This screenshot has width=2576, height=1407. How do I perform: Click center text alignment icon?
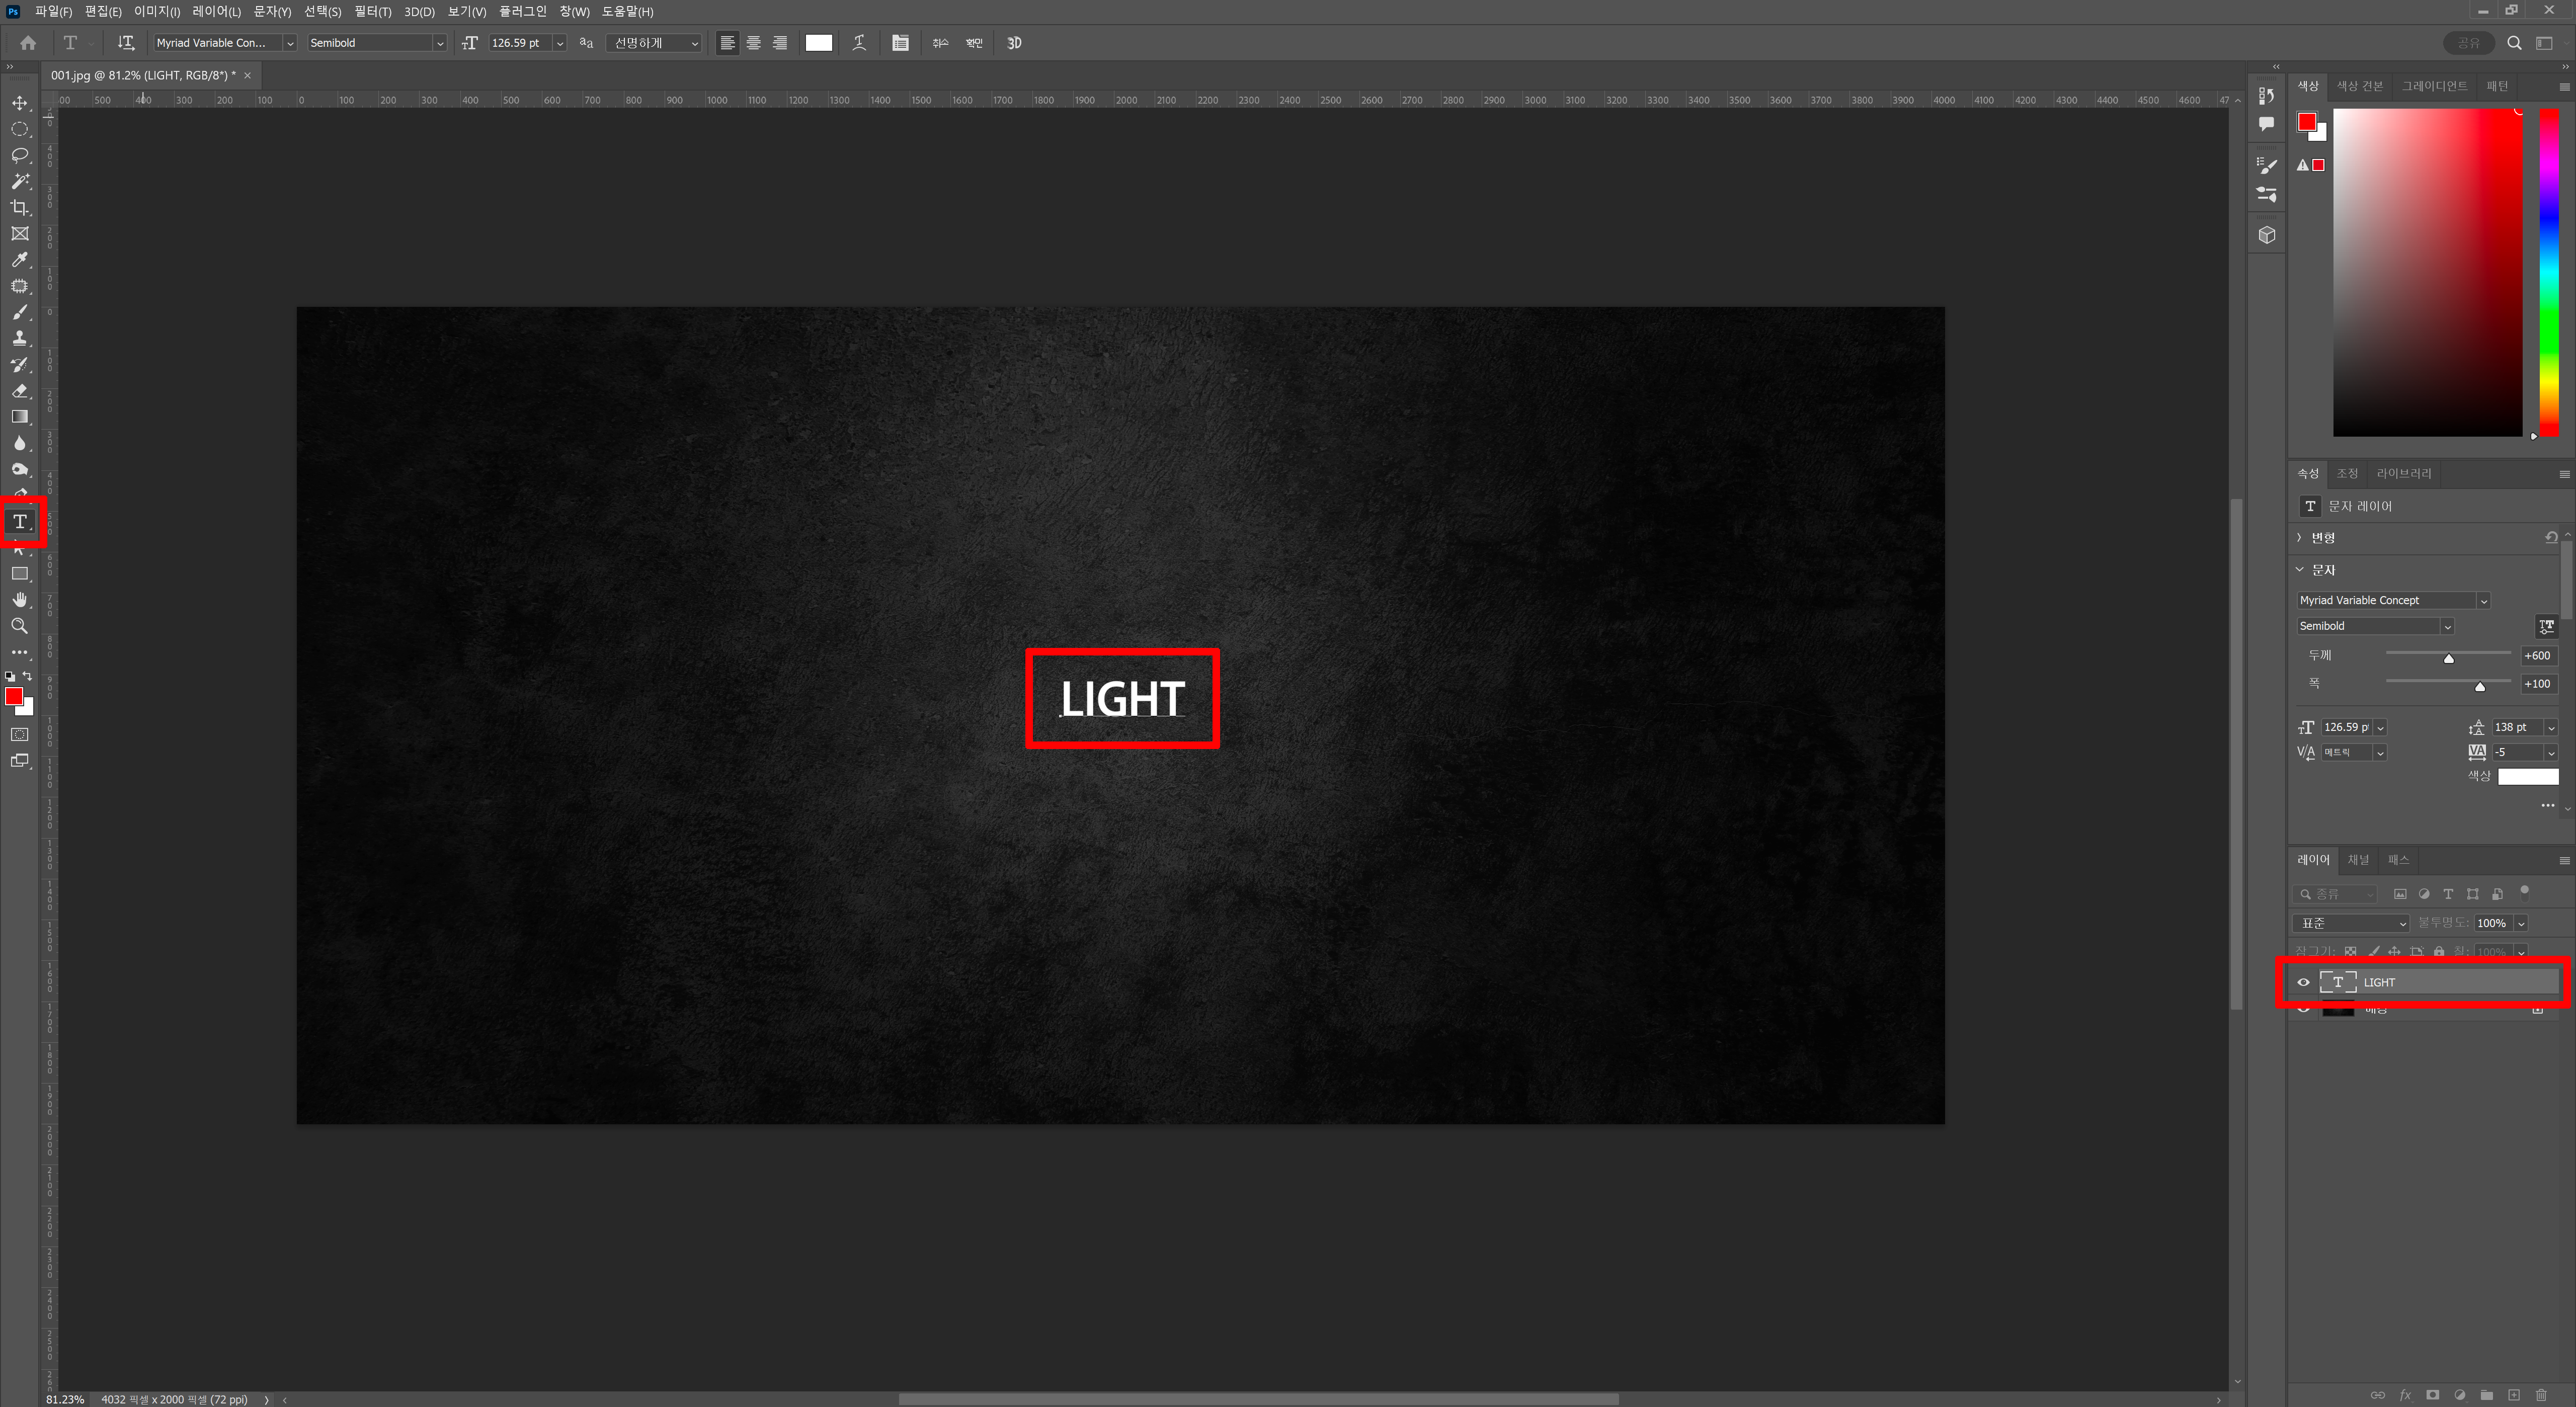click(754, 43)
